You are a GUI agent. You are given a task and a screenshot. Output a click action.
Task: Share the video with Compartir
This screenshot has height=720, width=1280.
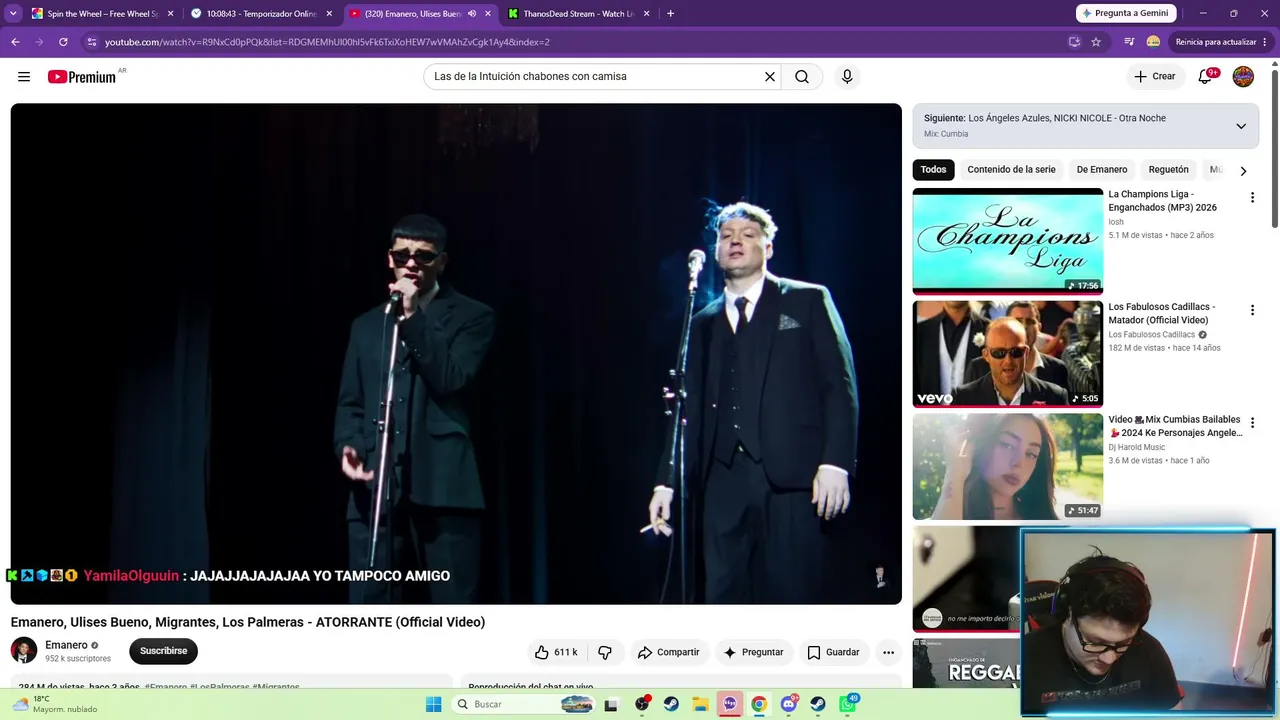[669, 652]
